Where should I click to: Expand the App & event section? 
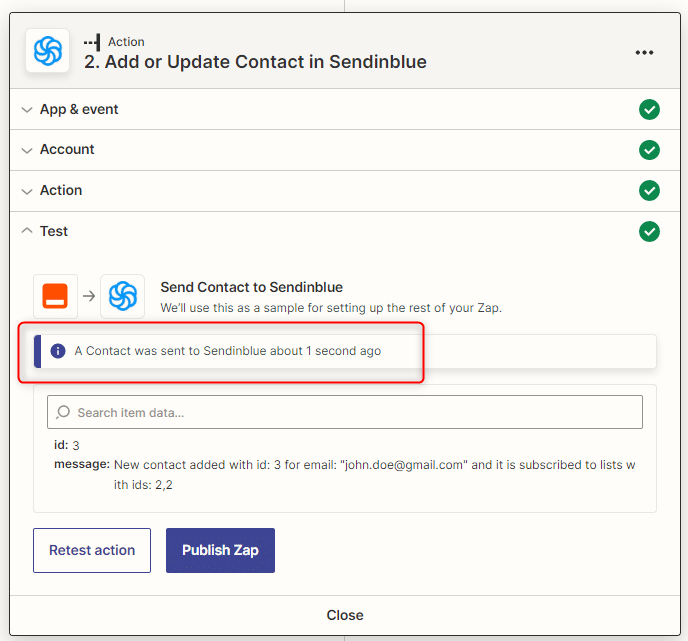click(x=27, y=110)
